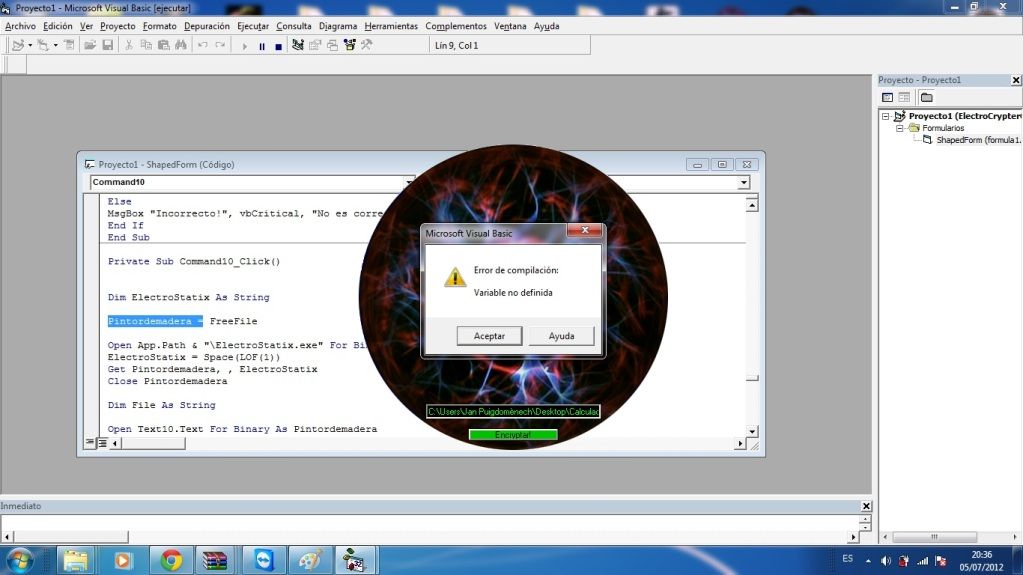Open Project Explorer via toolbar icon

(x=298, y=45)
